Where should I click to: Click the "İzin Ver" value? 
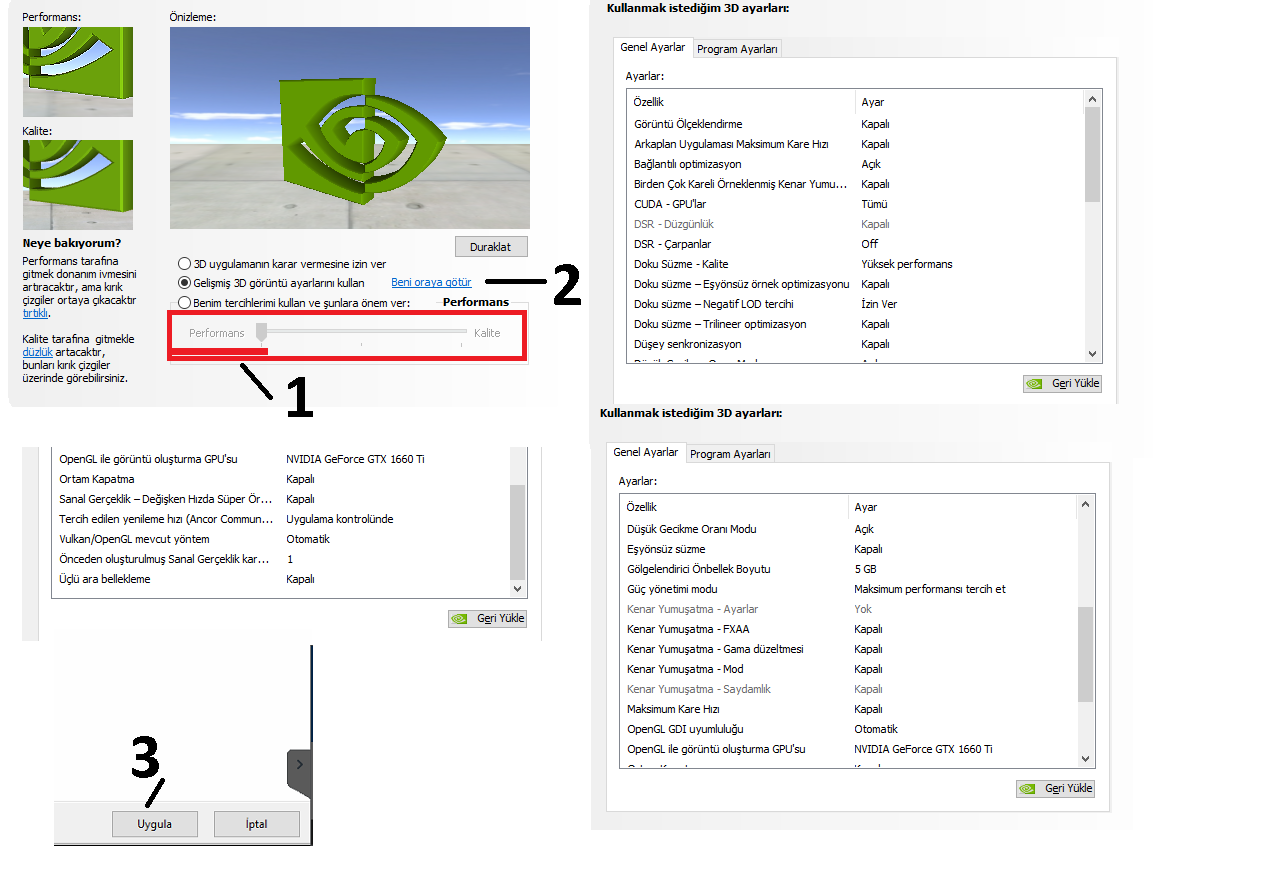point(879,304)
